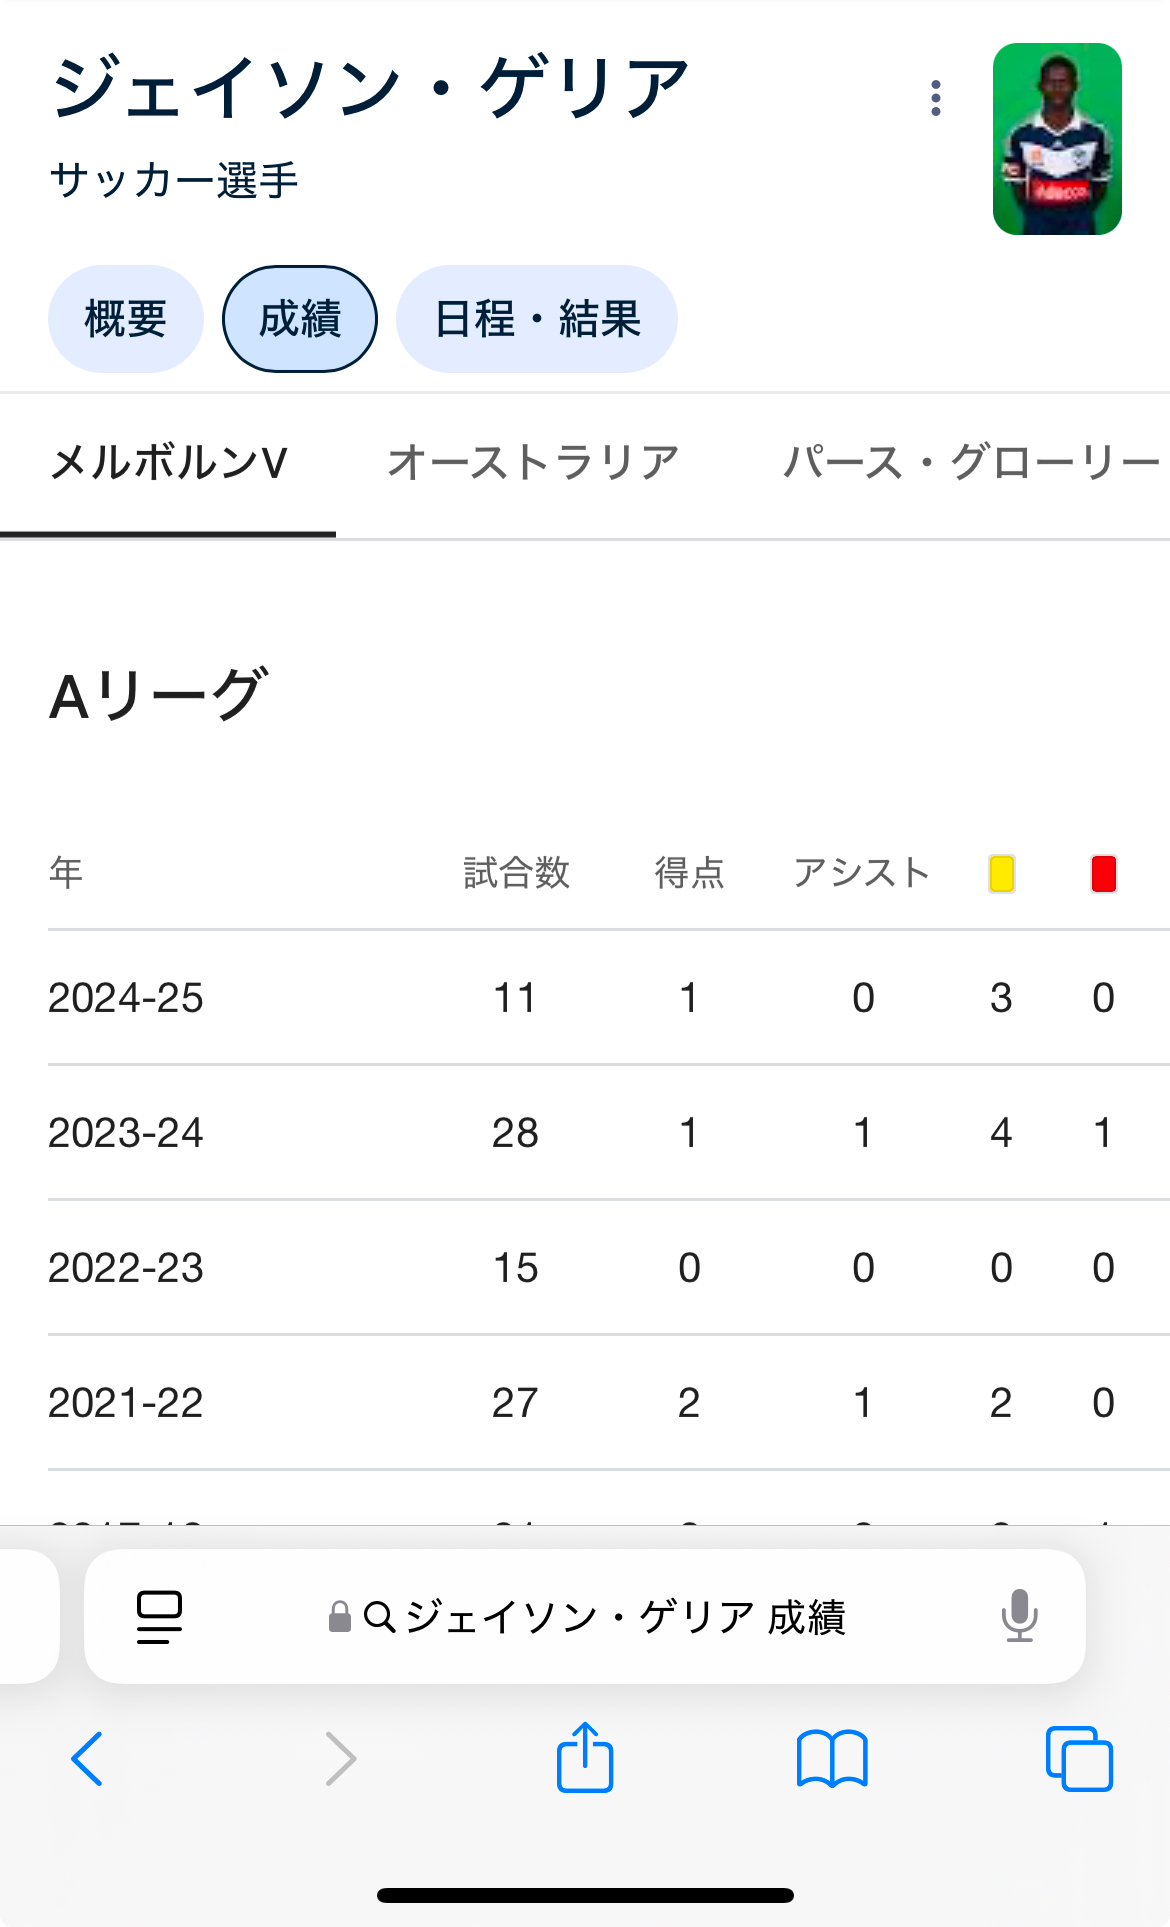Tap the red card column header

point(1103,873)
